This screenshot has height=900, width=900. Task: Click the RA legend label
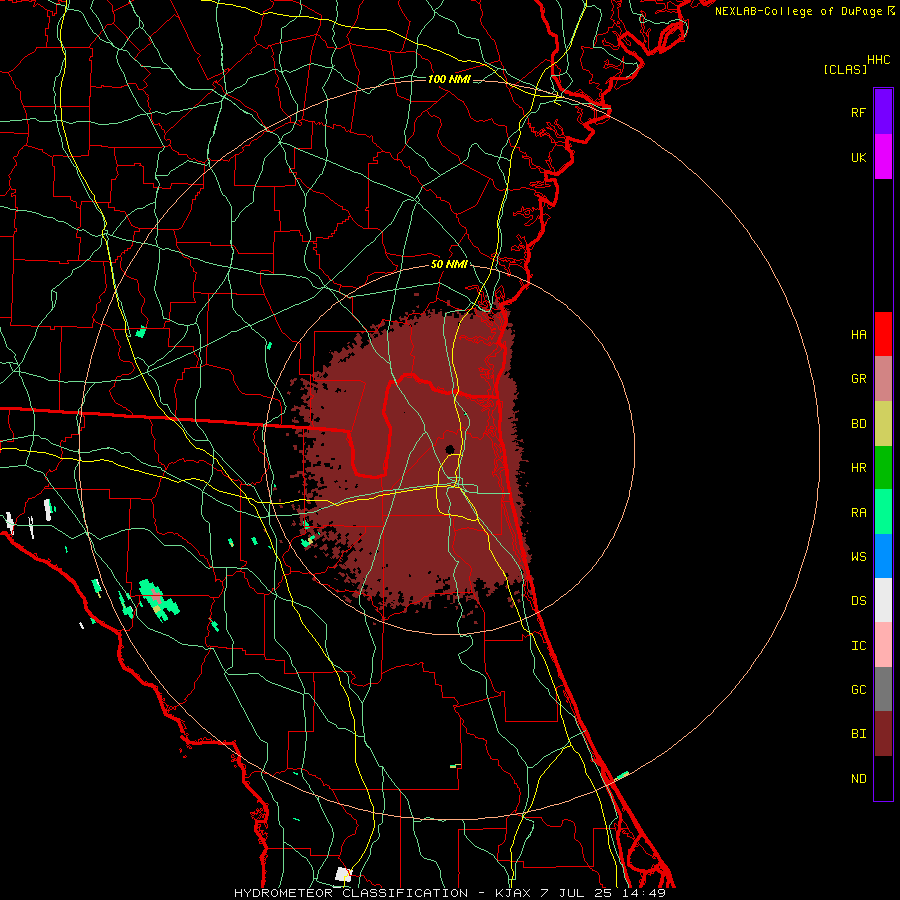(x=858, y=513)
